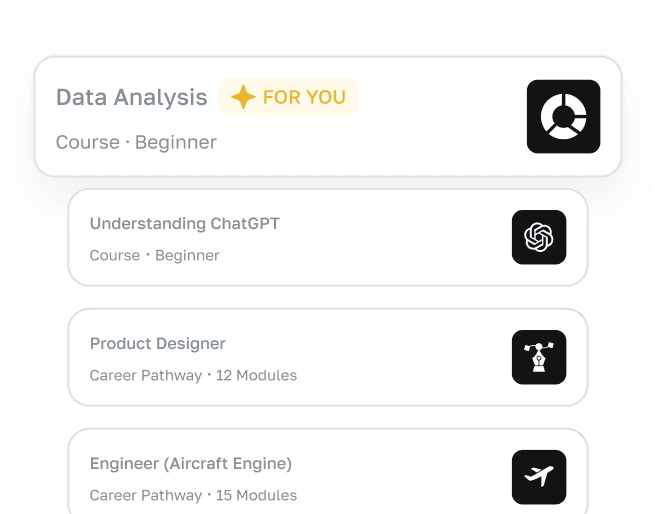
Task: Click the sparkle star in FOR YOU badge
Action: pyautogui.click(x=243, y=97)
